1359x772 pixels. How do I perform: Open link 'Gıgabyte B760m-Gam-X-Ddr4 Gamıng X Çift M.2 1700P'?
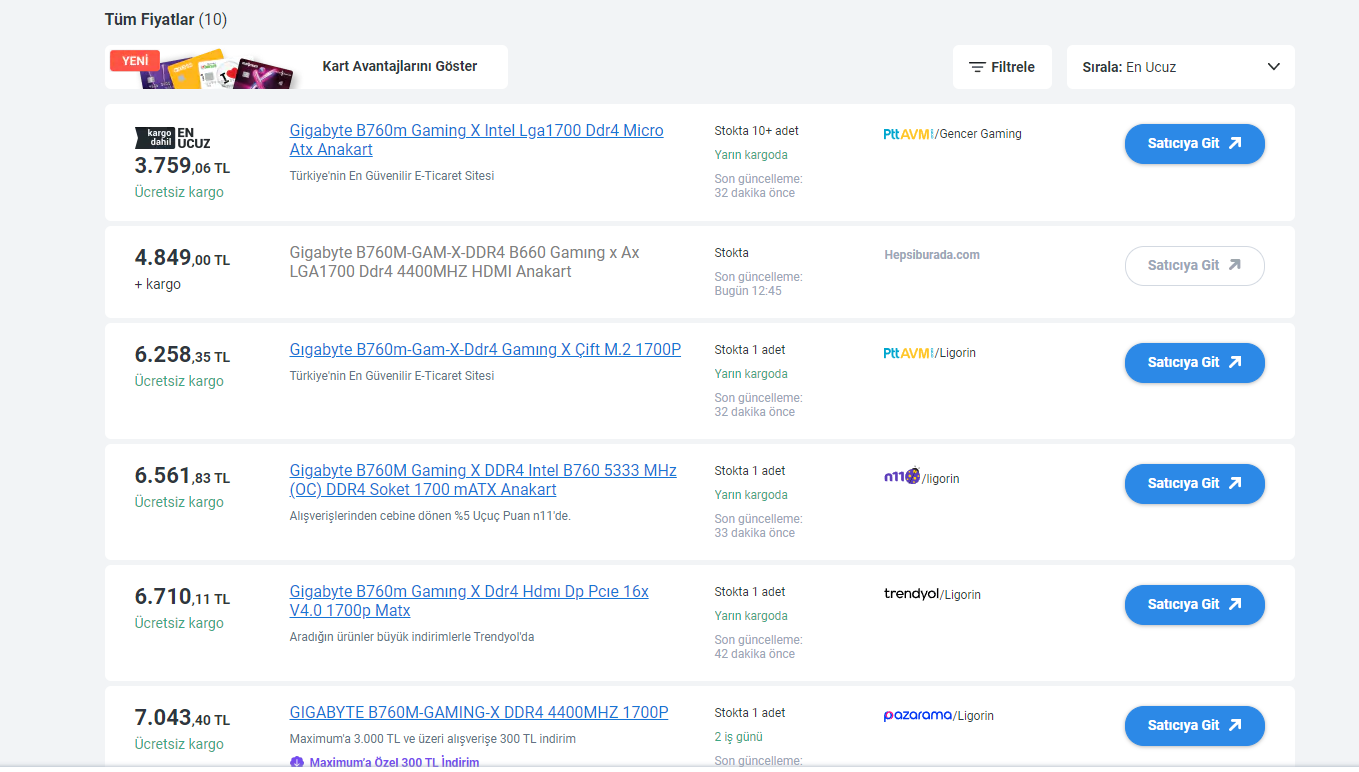point(485,350)
